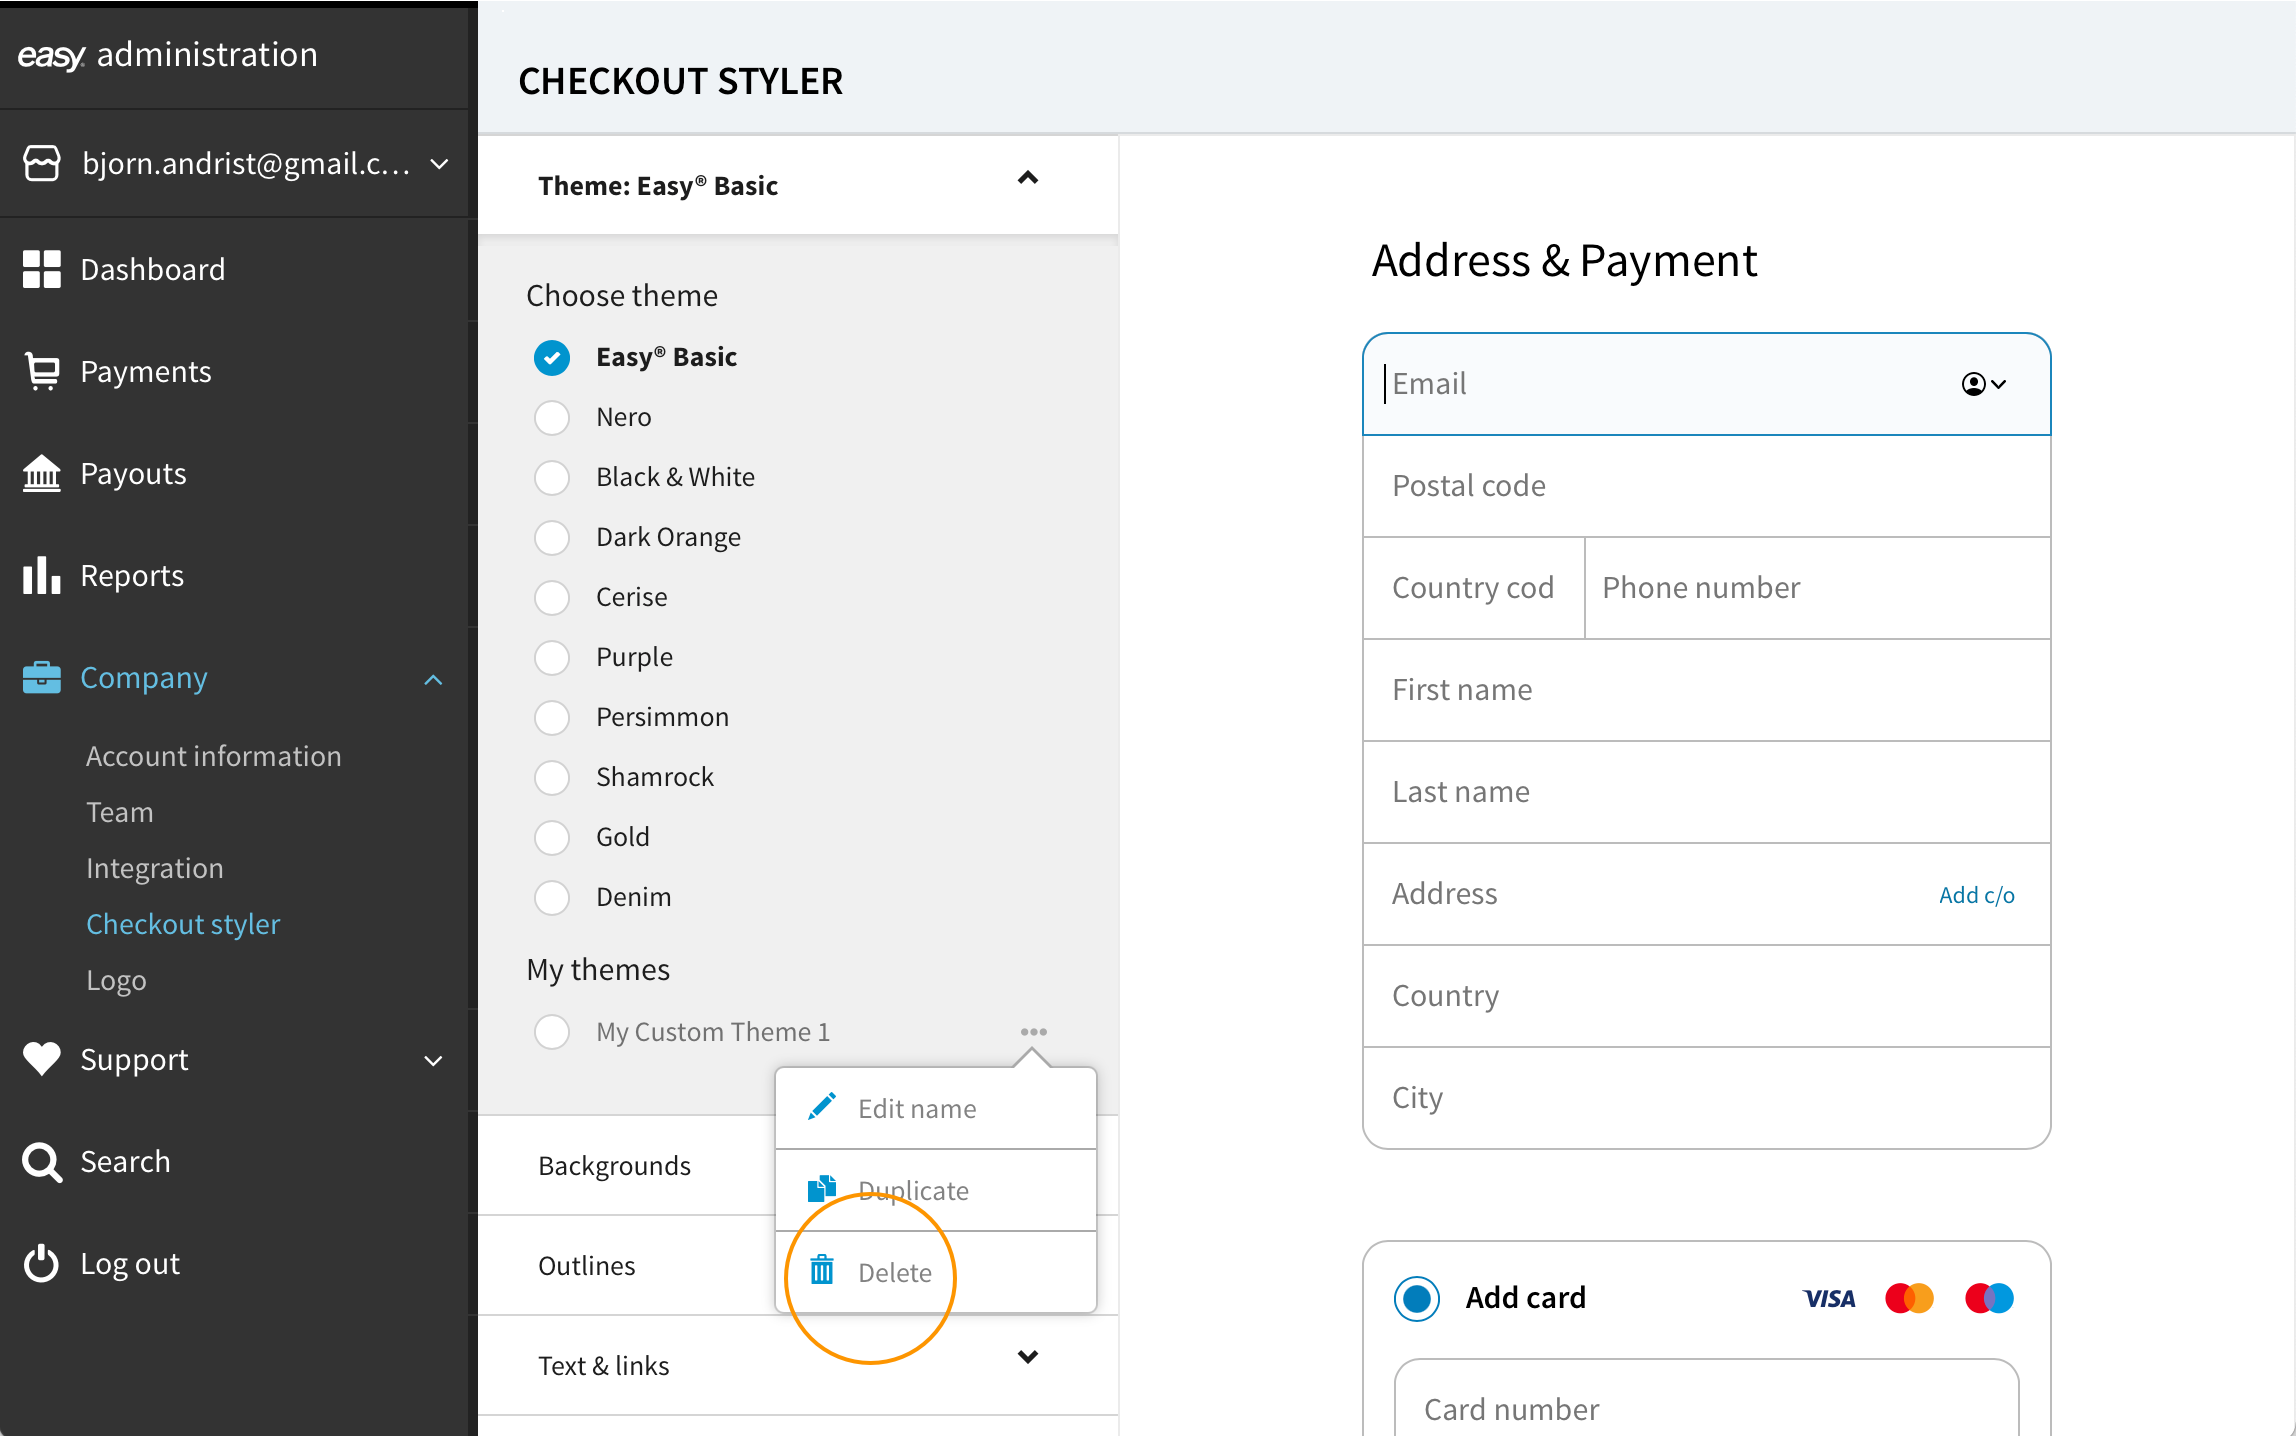Click into the Postal code field

tap(1705, 486)
